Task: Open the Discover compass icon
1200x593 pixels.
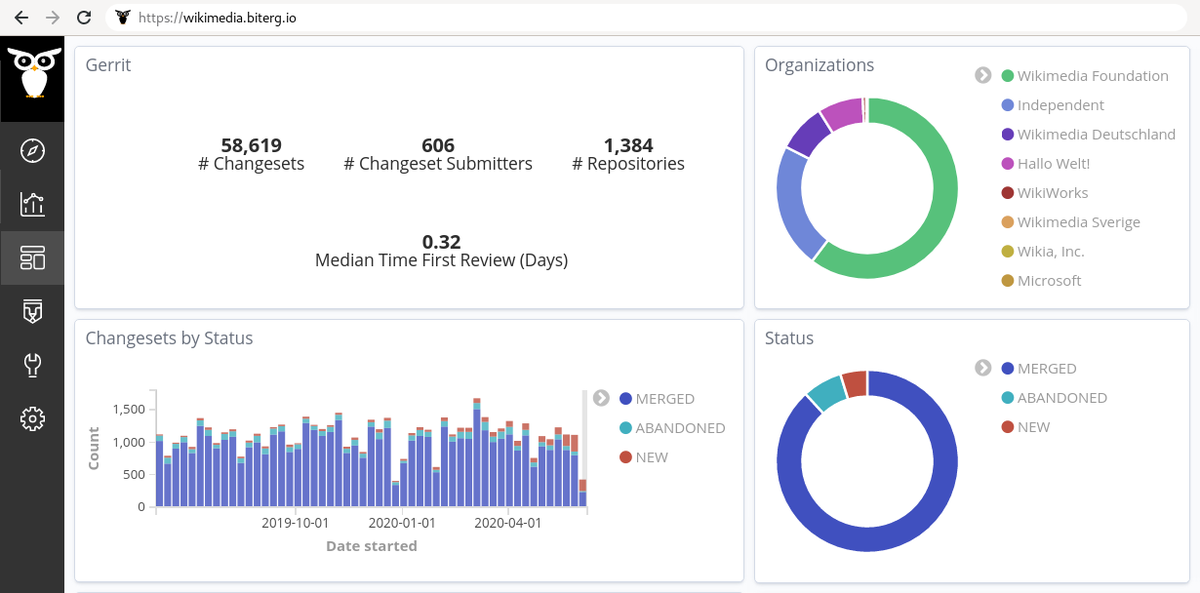Action: 32,151
